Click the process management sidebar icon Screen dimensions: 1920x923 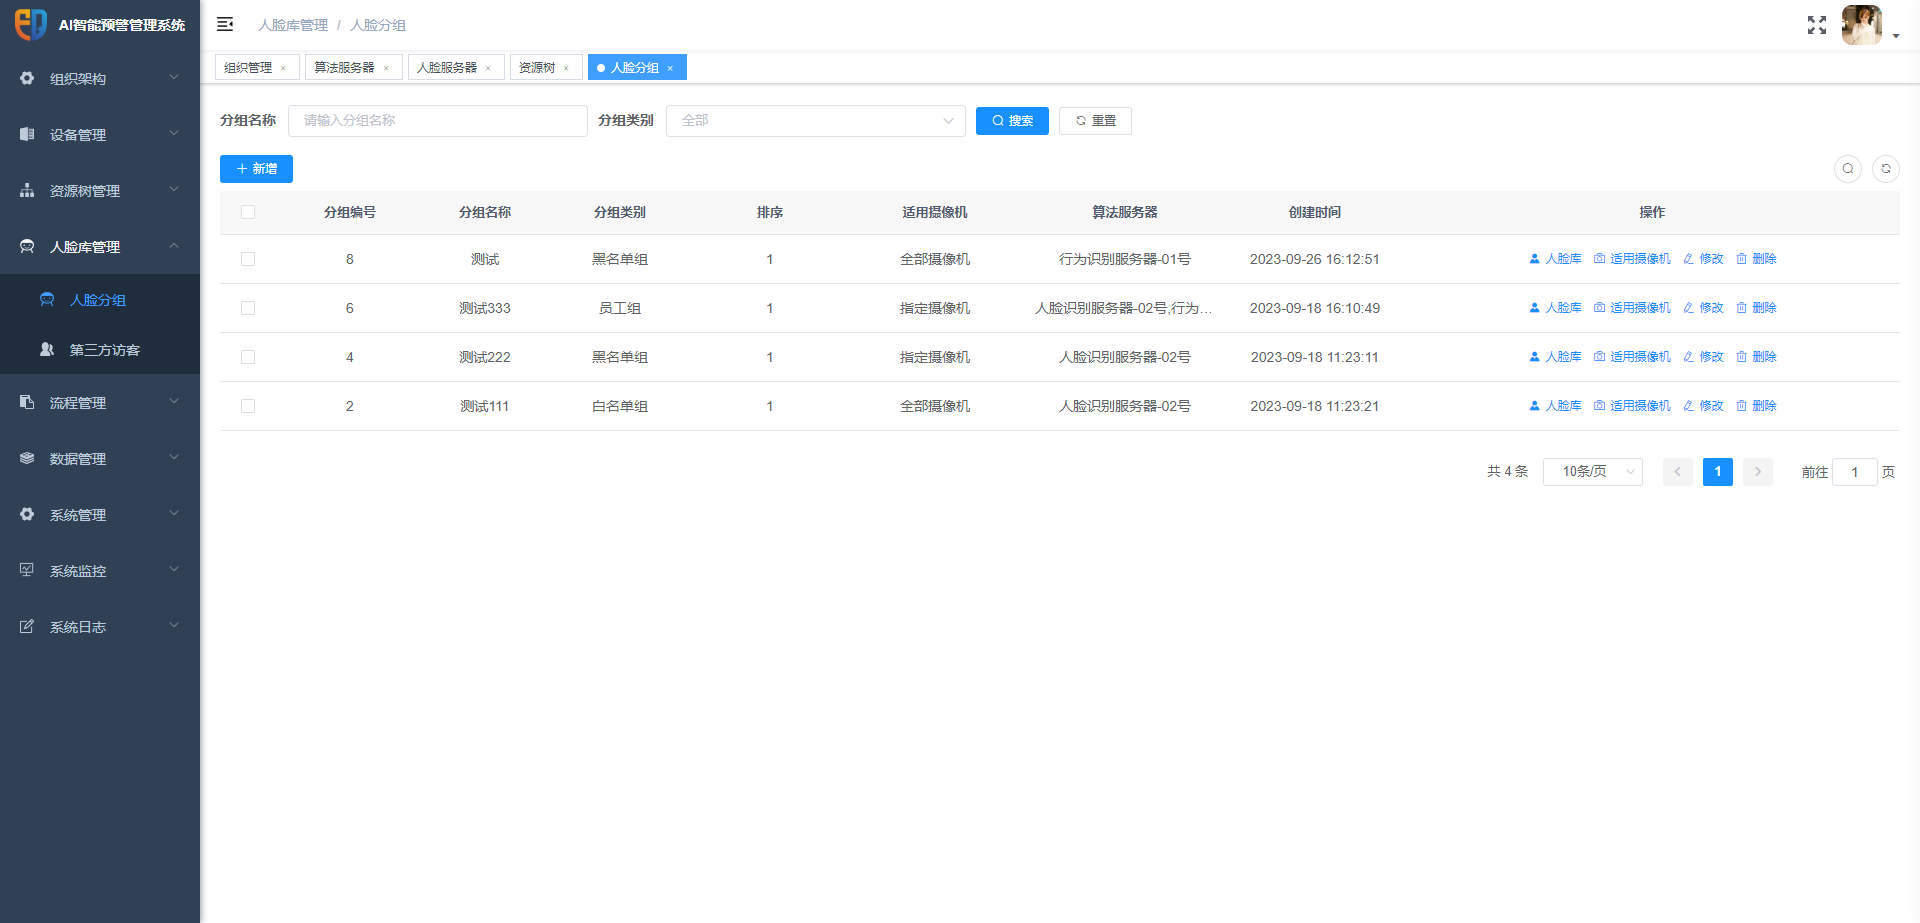pos(27,402)
